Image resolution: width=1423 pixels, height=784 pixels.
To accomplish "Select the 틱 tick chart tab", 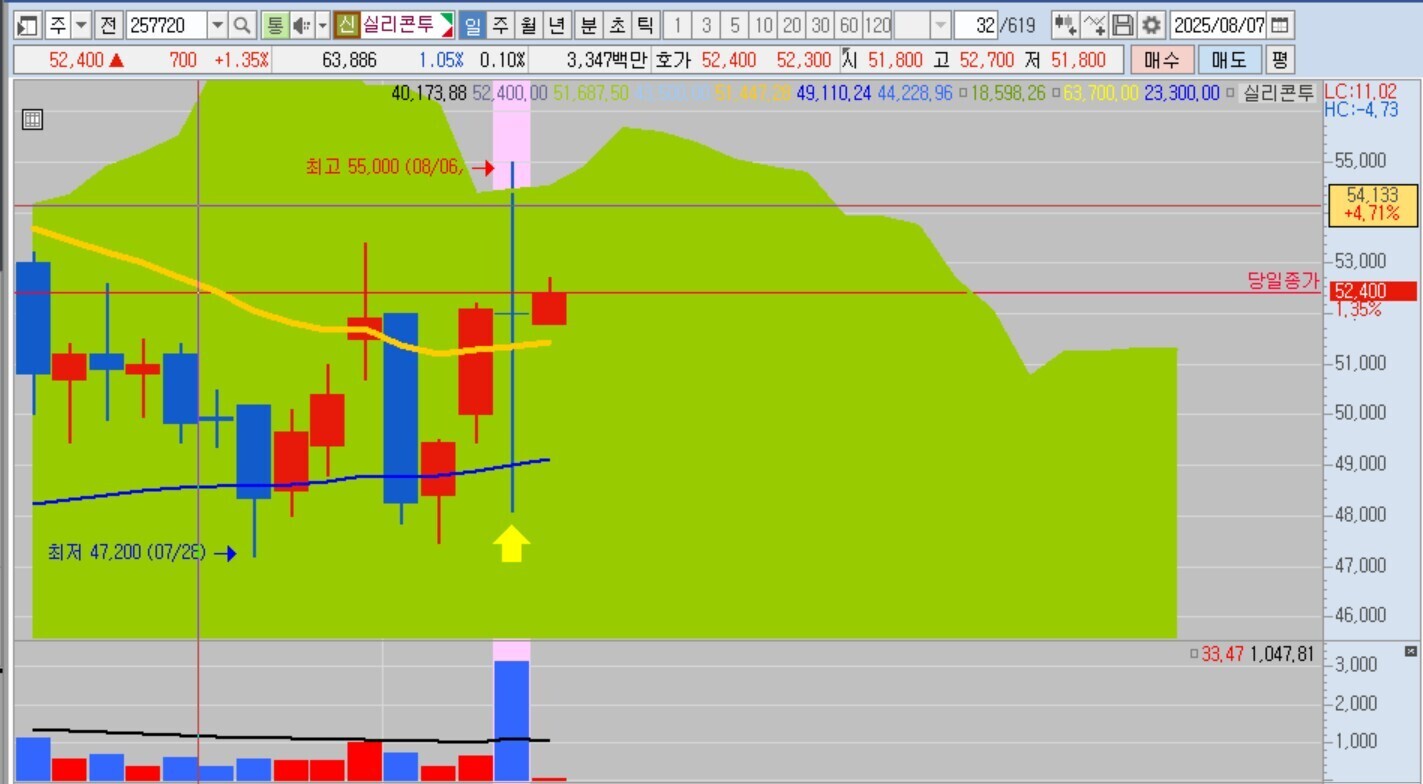I will [x=646, y=25].
